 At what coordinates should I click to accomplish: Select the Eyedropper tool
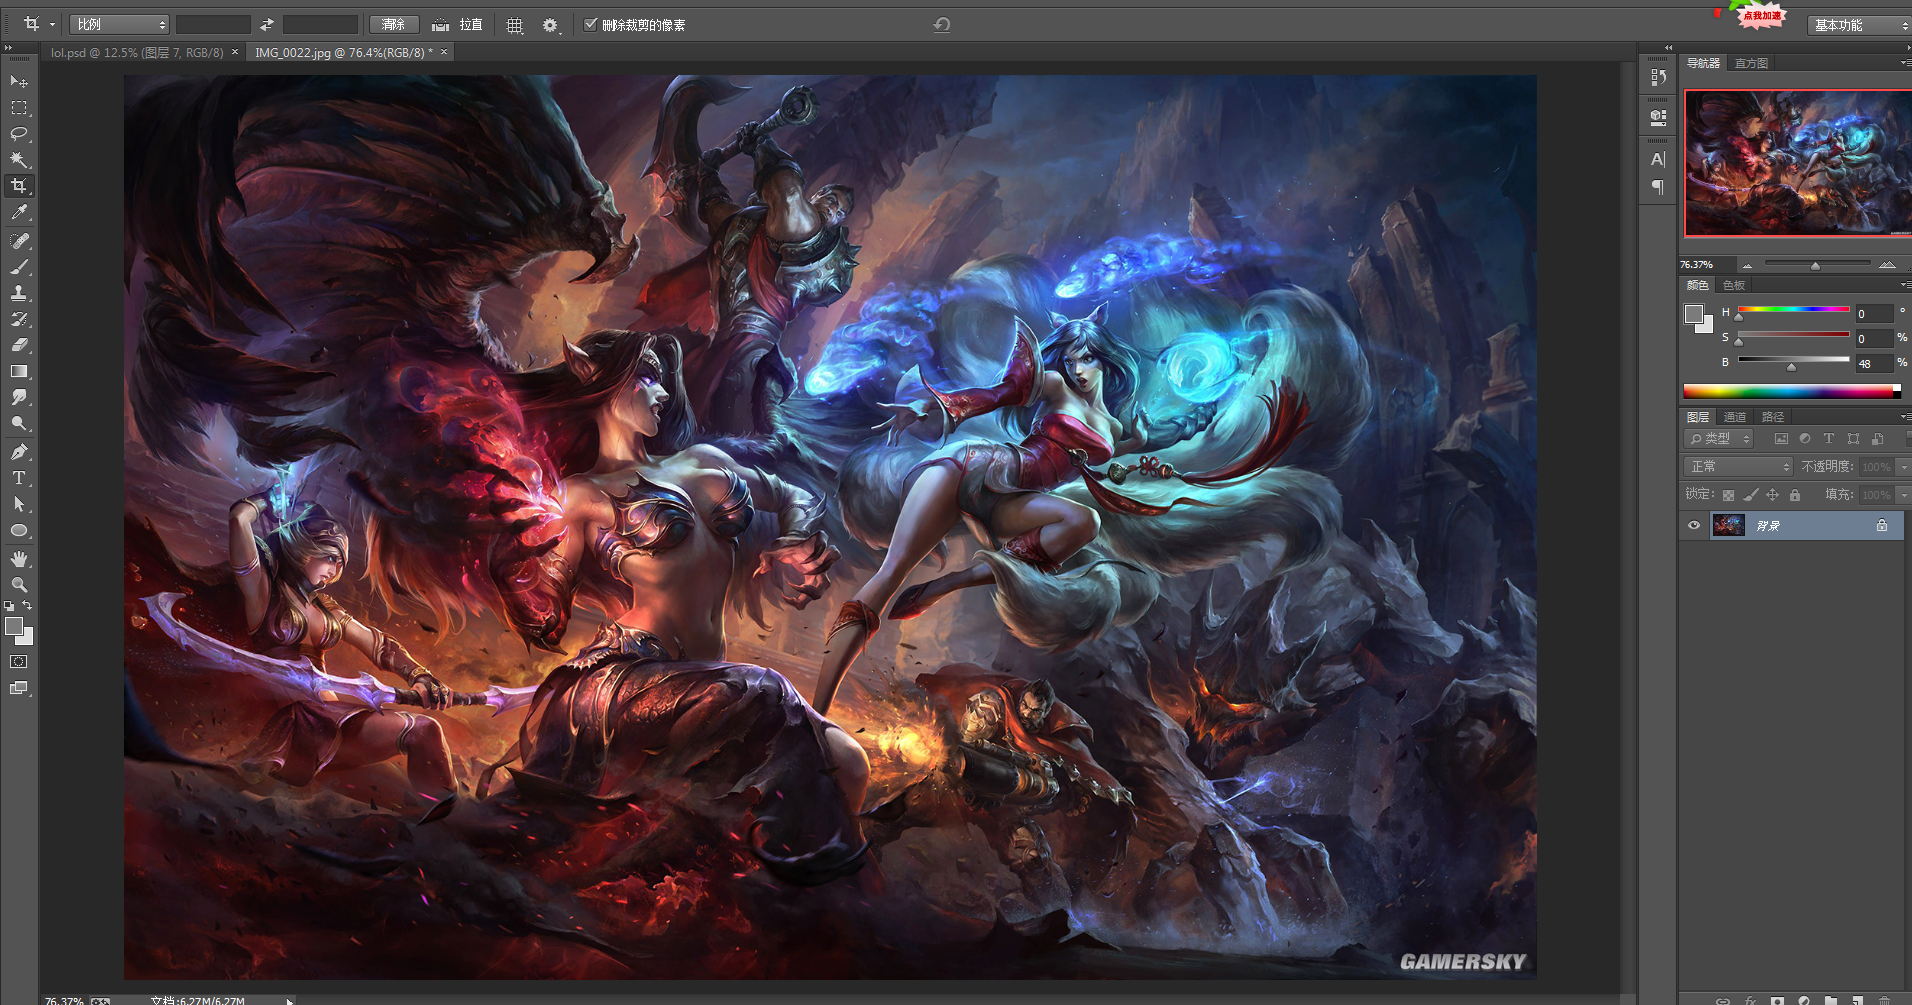point(19,212)
